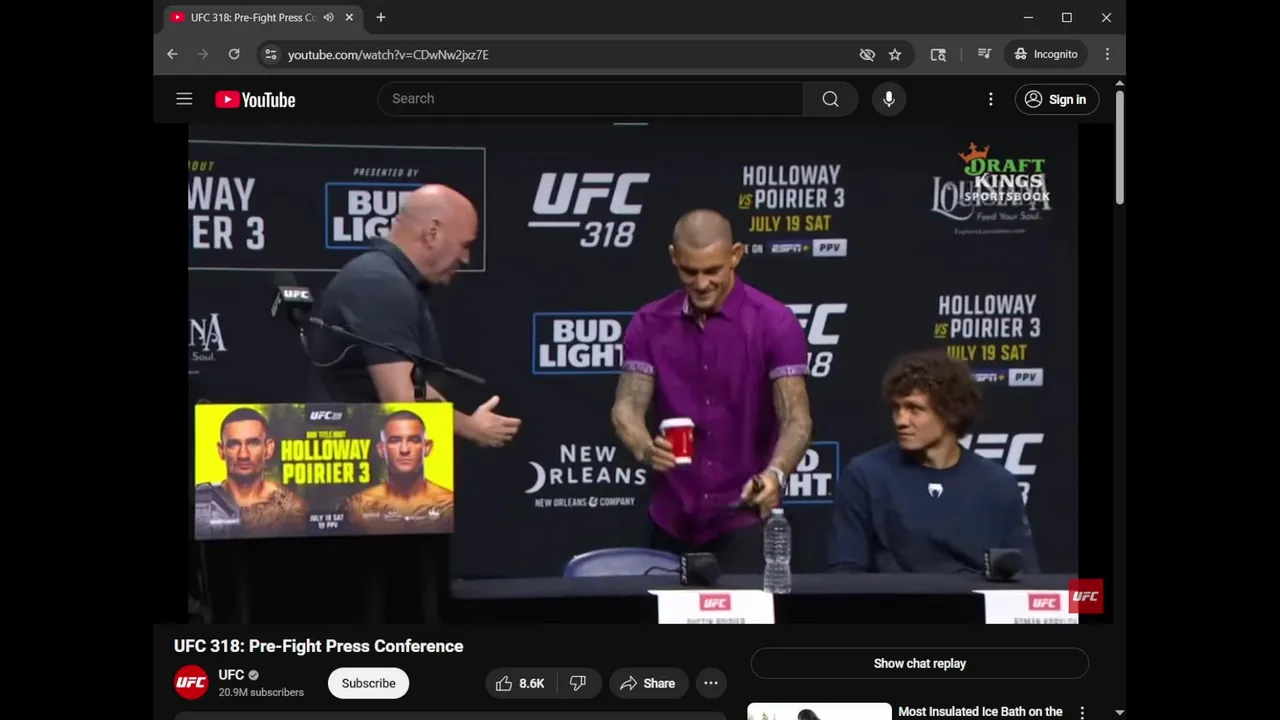The height and width of the screenshot is (720, 1280).
Task: Open more actions ellipsis below video
Action: point(711,683)
